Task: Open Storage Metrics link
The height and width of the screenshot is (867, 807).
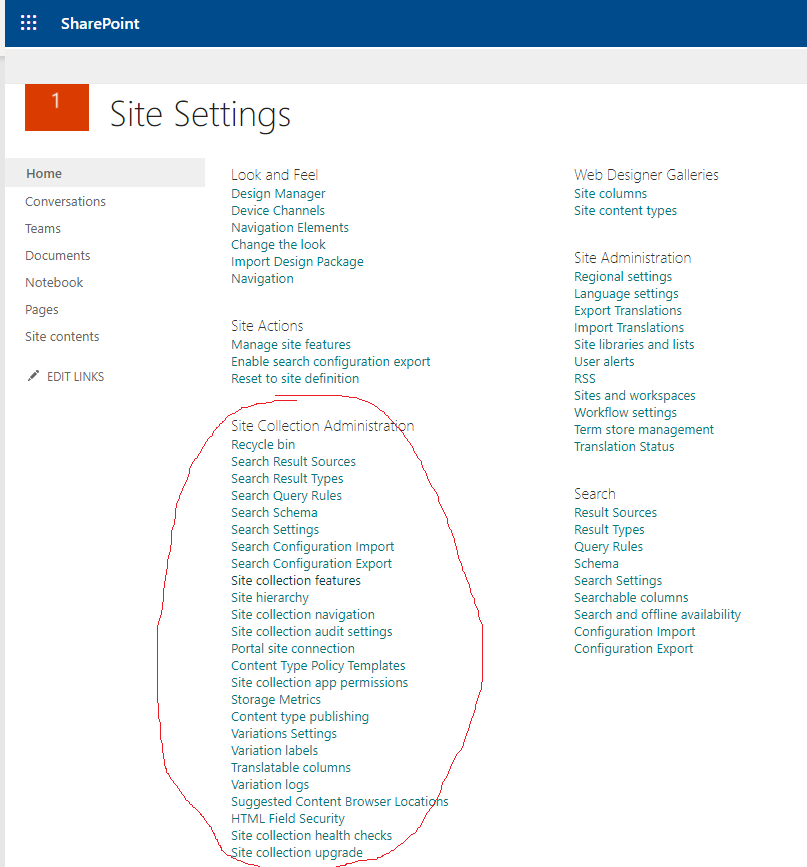Action: (x=276, y=700)
